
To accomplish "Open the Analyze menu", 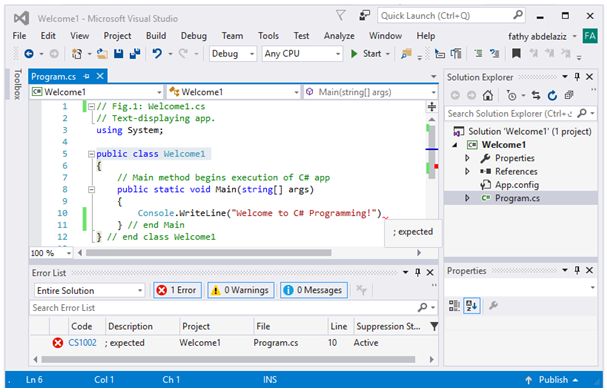I will [339, 36].
